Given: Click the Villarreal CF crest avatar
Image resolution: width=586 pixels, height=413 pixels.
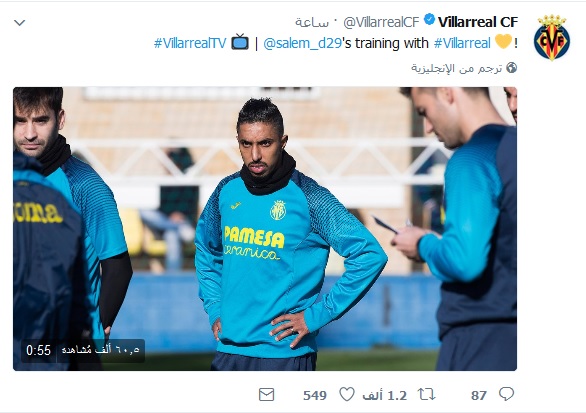Looking at the screenshot, I should (x=552, y=38).
